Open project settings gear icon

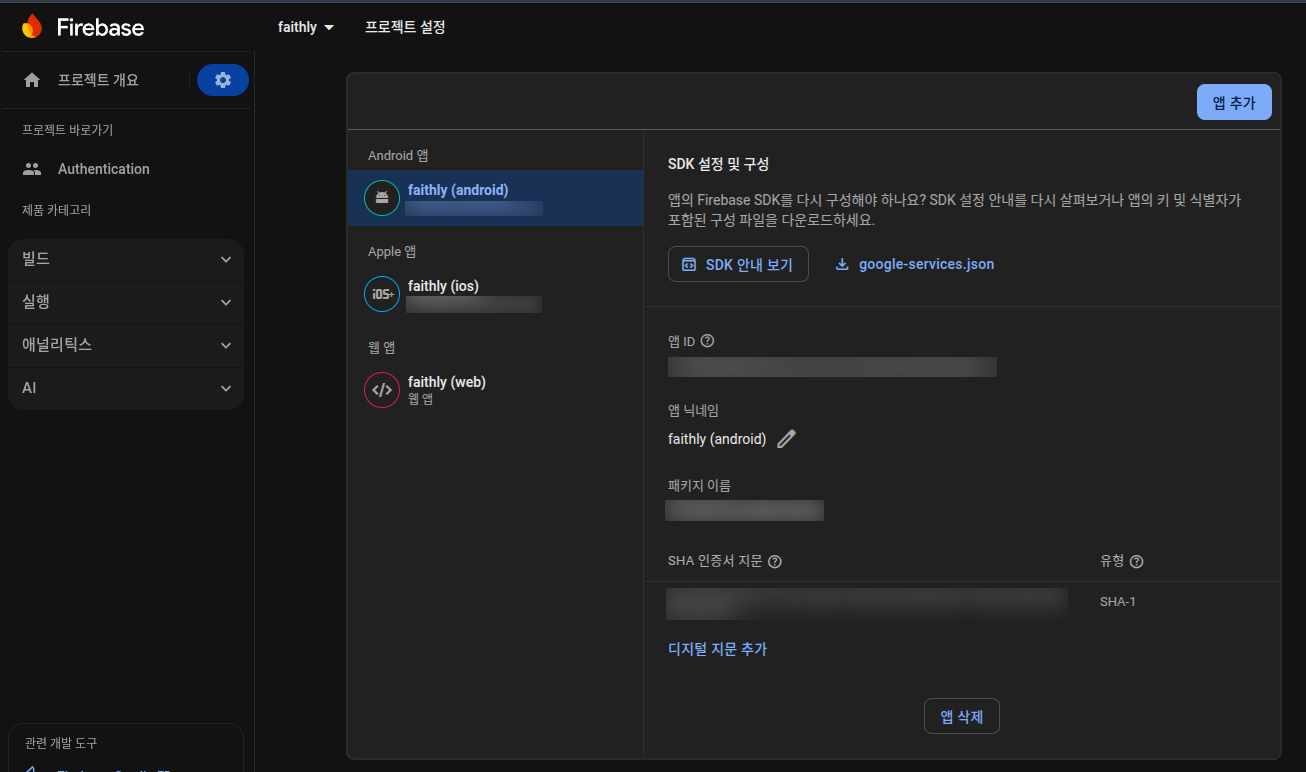click(223, 80)
